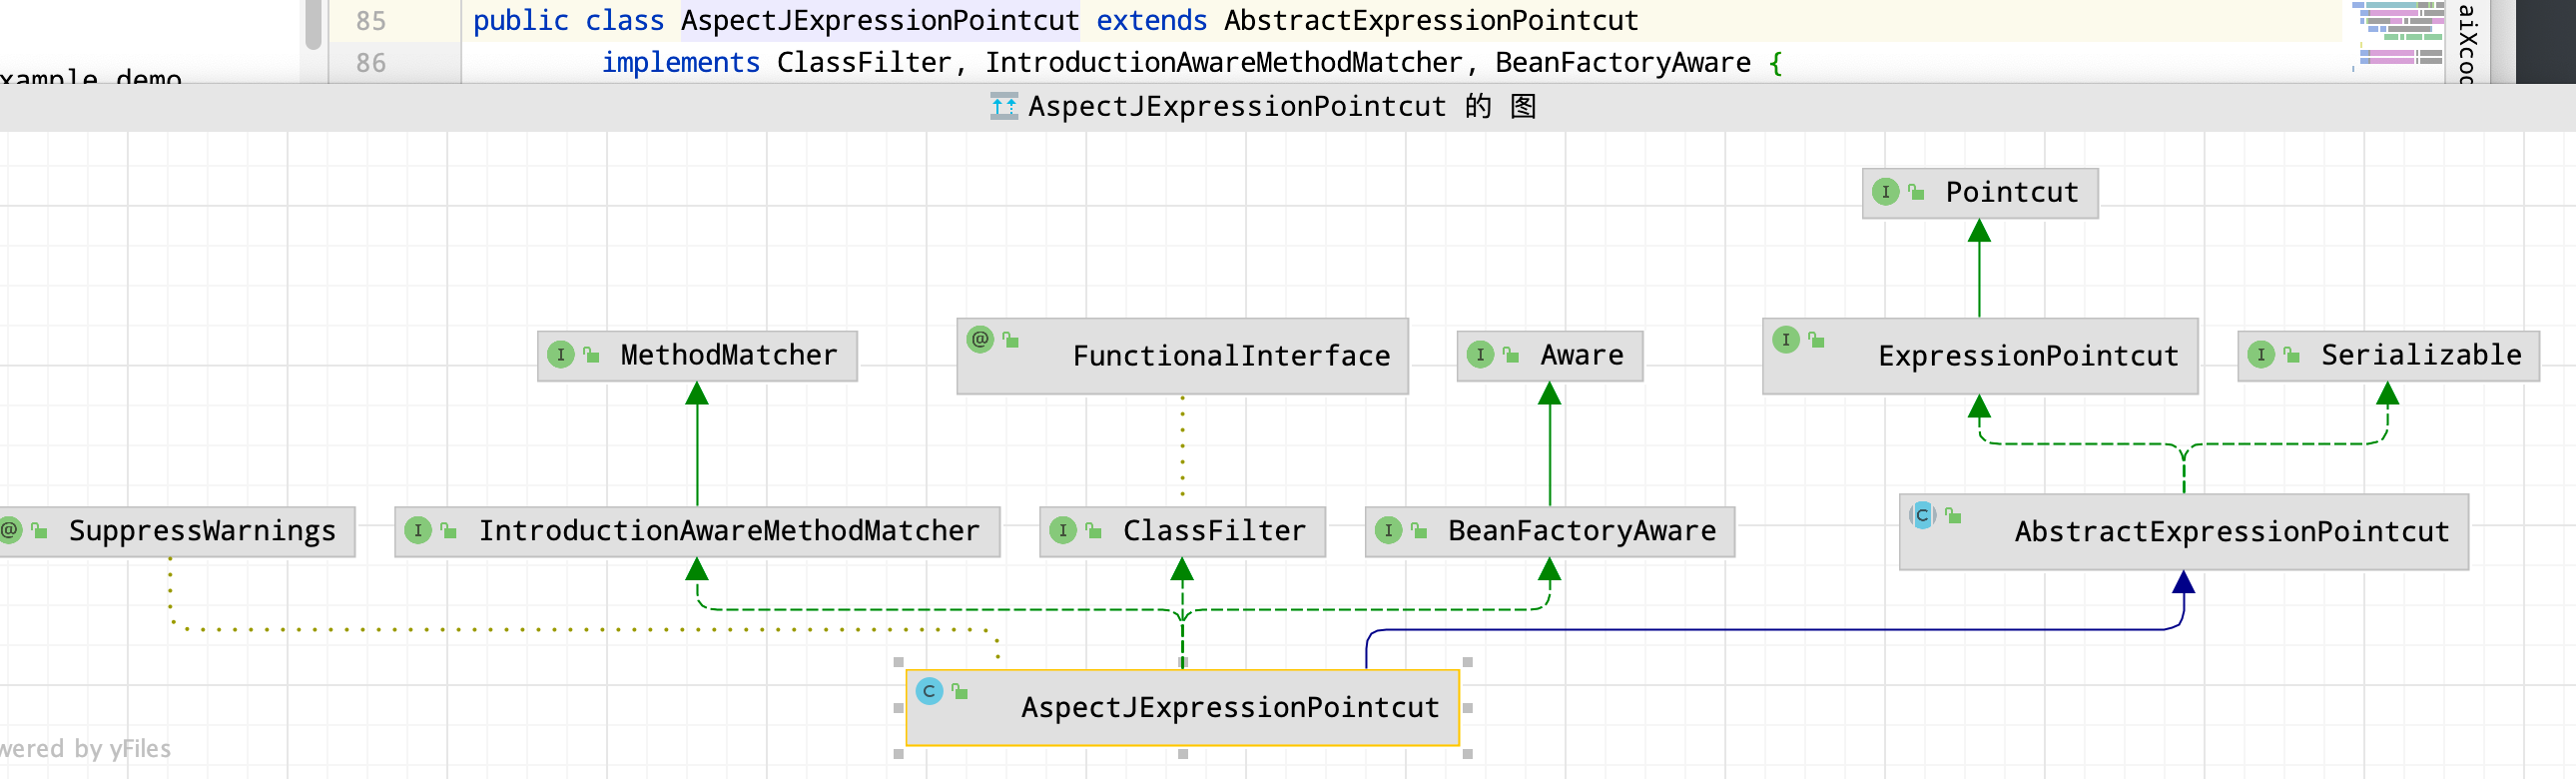This screenshot has width=2576, height=779.
Task: Select the IntroductionAwareMethodMatcher node
Action: pyautogui.click(x=697, y=532)
